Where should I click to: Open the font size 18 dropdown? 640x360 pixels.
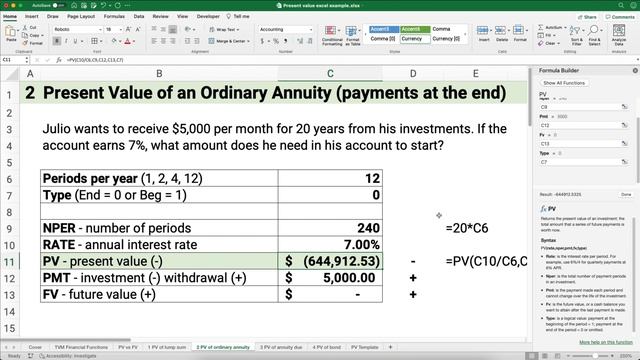coord(120,29)
